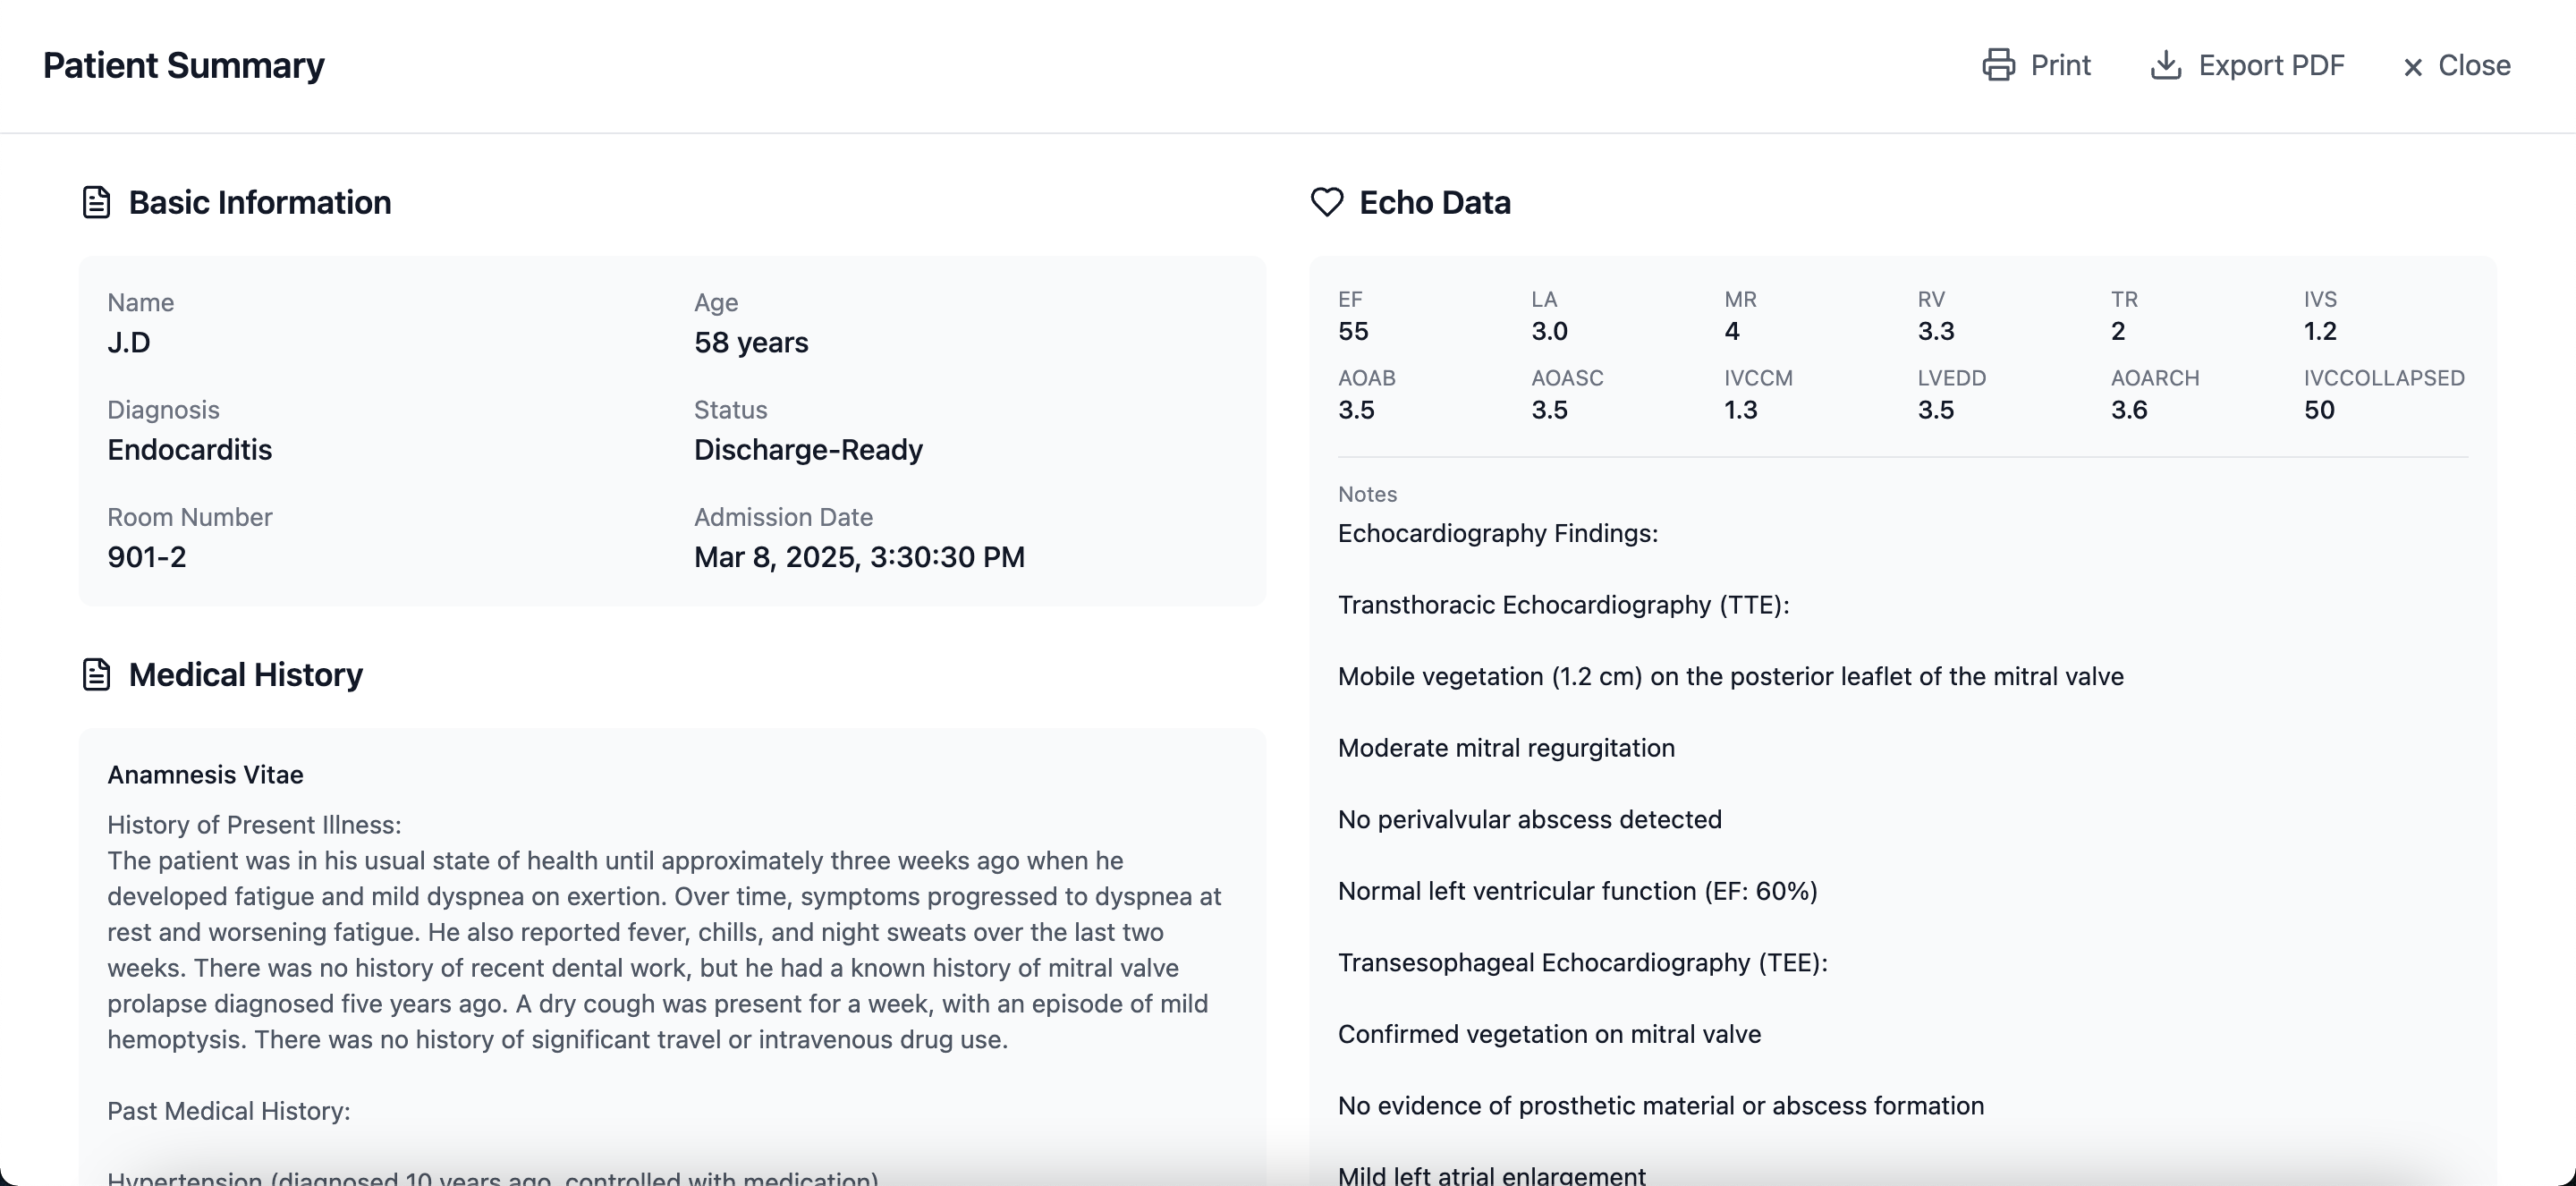Click the room number 901-2
Viewport: 2576px width, 1186px height.
pos(147,557)
